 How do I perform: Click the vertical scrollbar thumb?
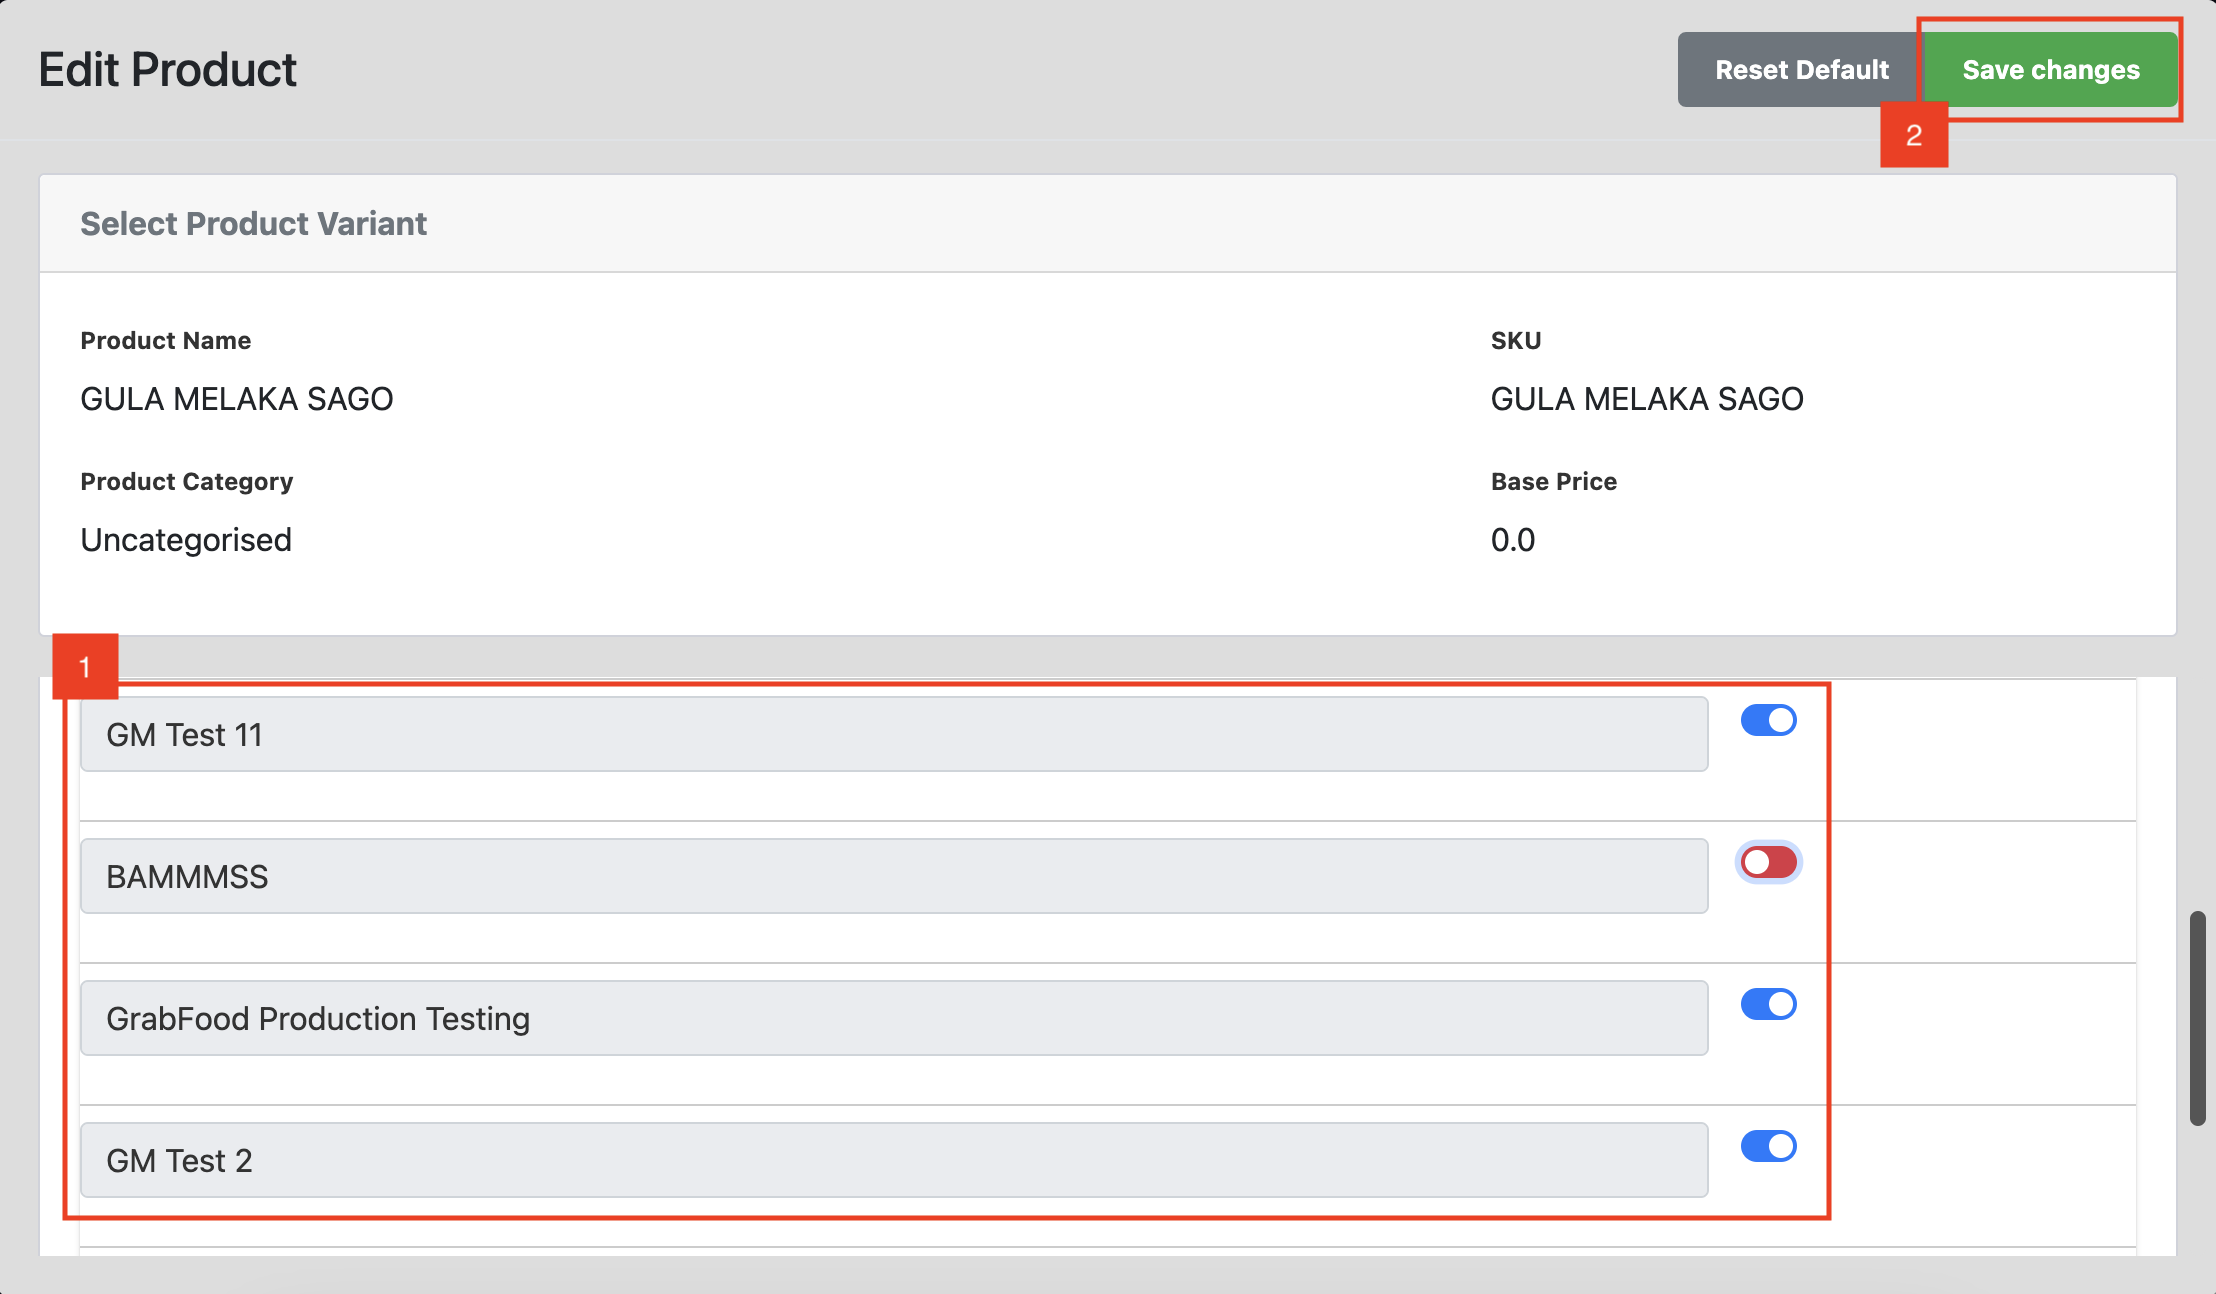[2197, 1018]
